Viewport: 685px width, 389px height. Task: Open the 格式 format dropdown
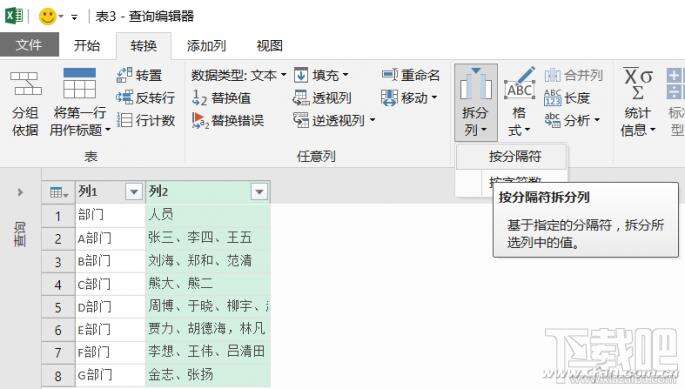(x=519, y=102)
